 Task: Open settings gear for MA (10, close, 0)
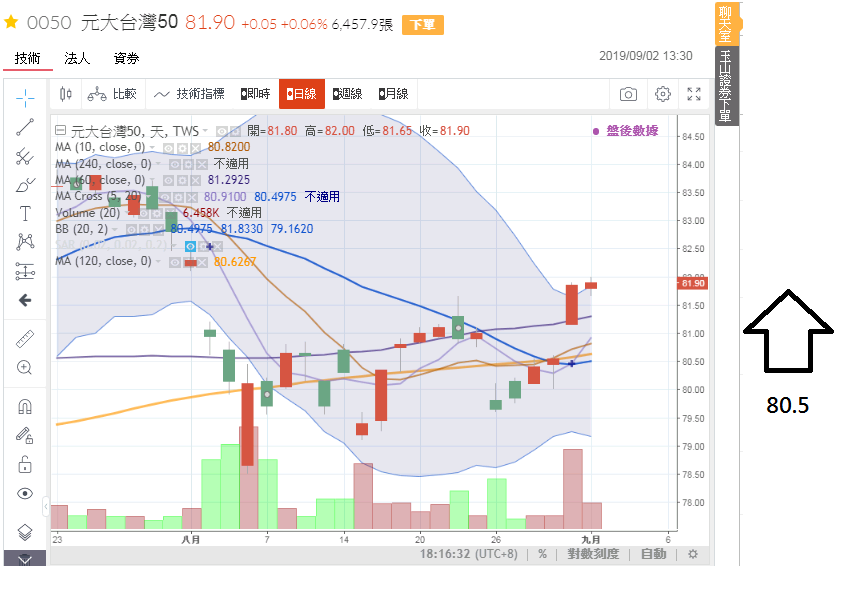182,148
